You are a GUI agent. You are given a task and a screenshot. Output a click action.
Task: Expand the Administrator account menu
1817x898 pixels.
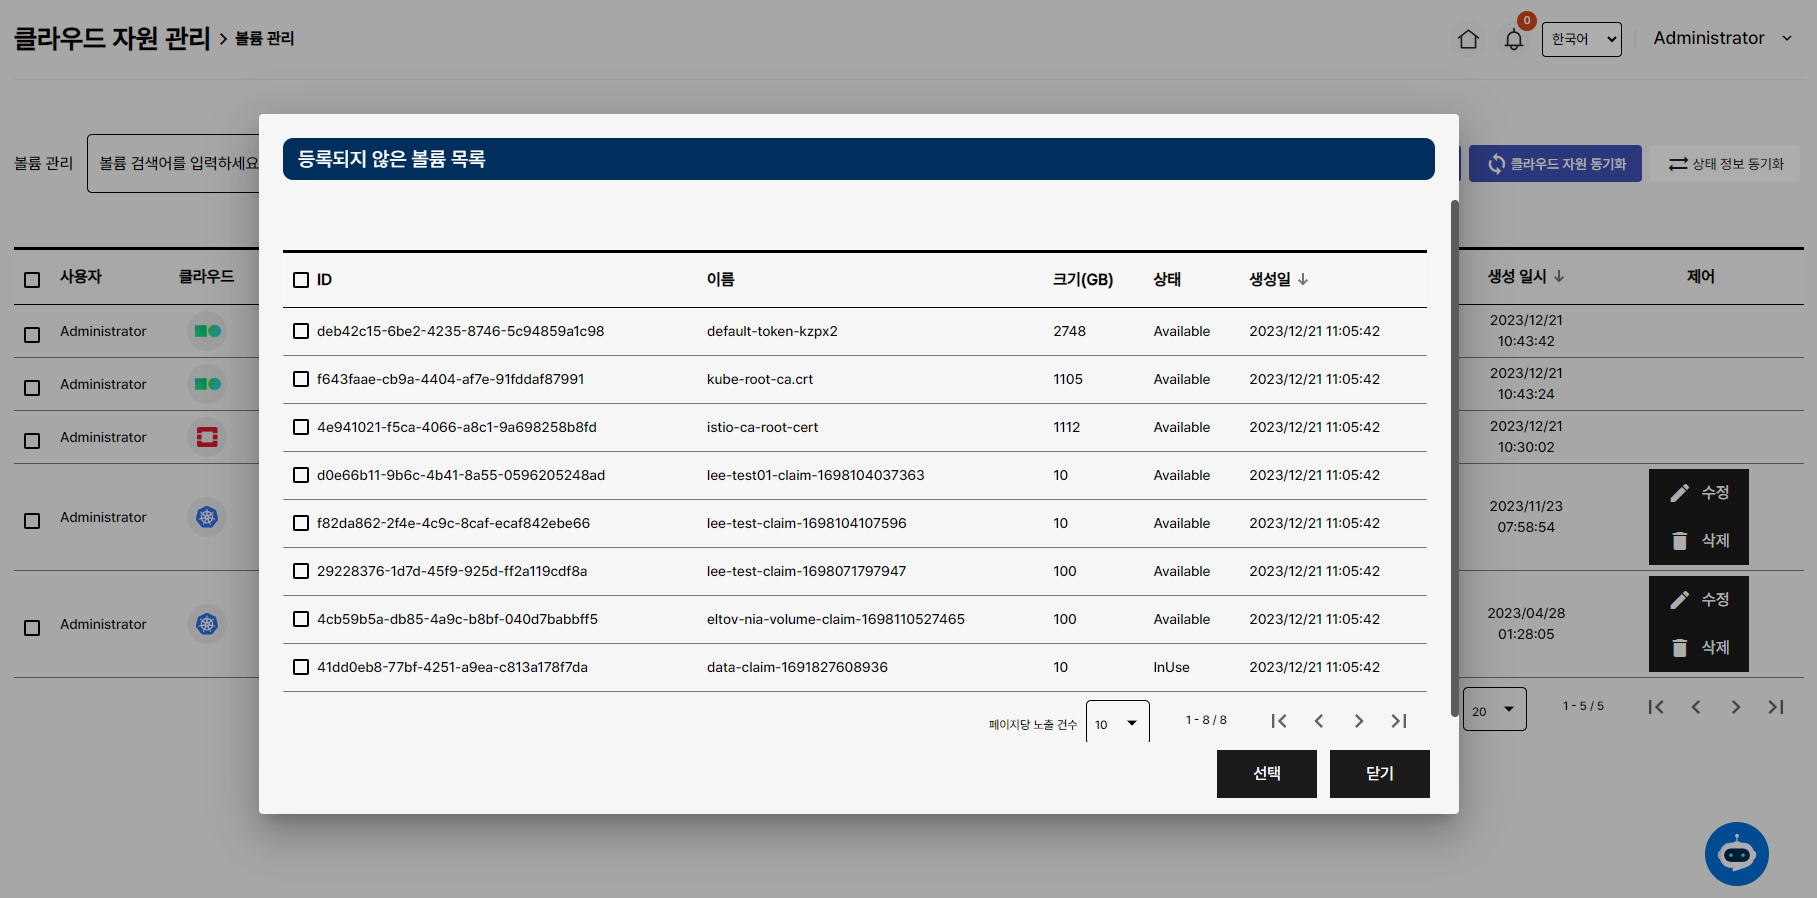coord(1722,38)
